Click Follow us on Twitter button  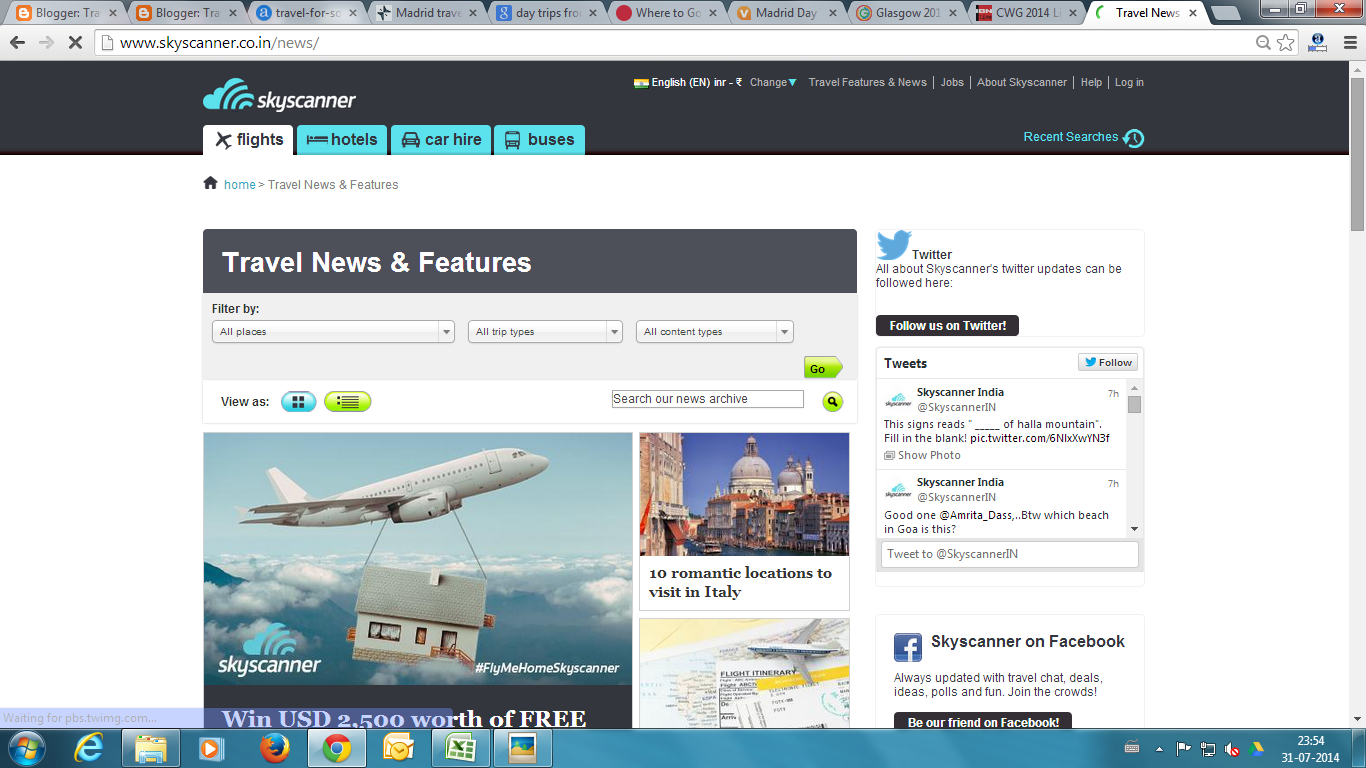click(947, 326)
